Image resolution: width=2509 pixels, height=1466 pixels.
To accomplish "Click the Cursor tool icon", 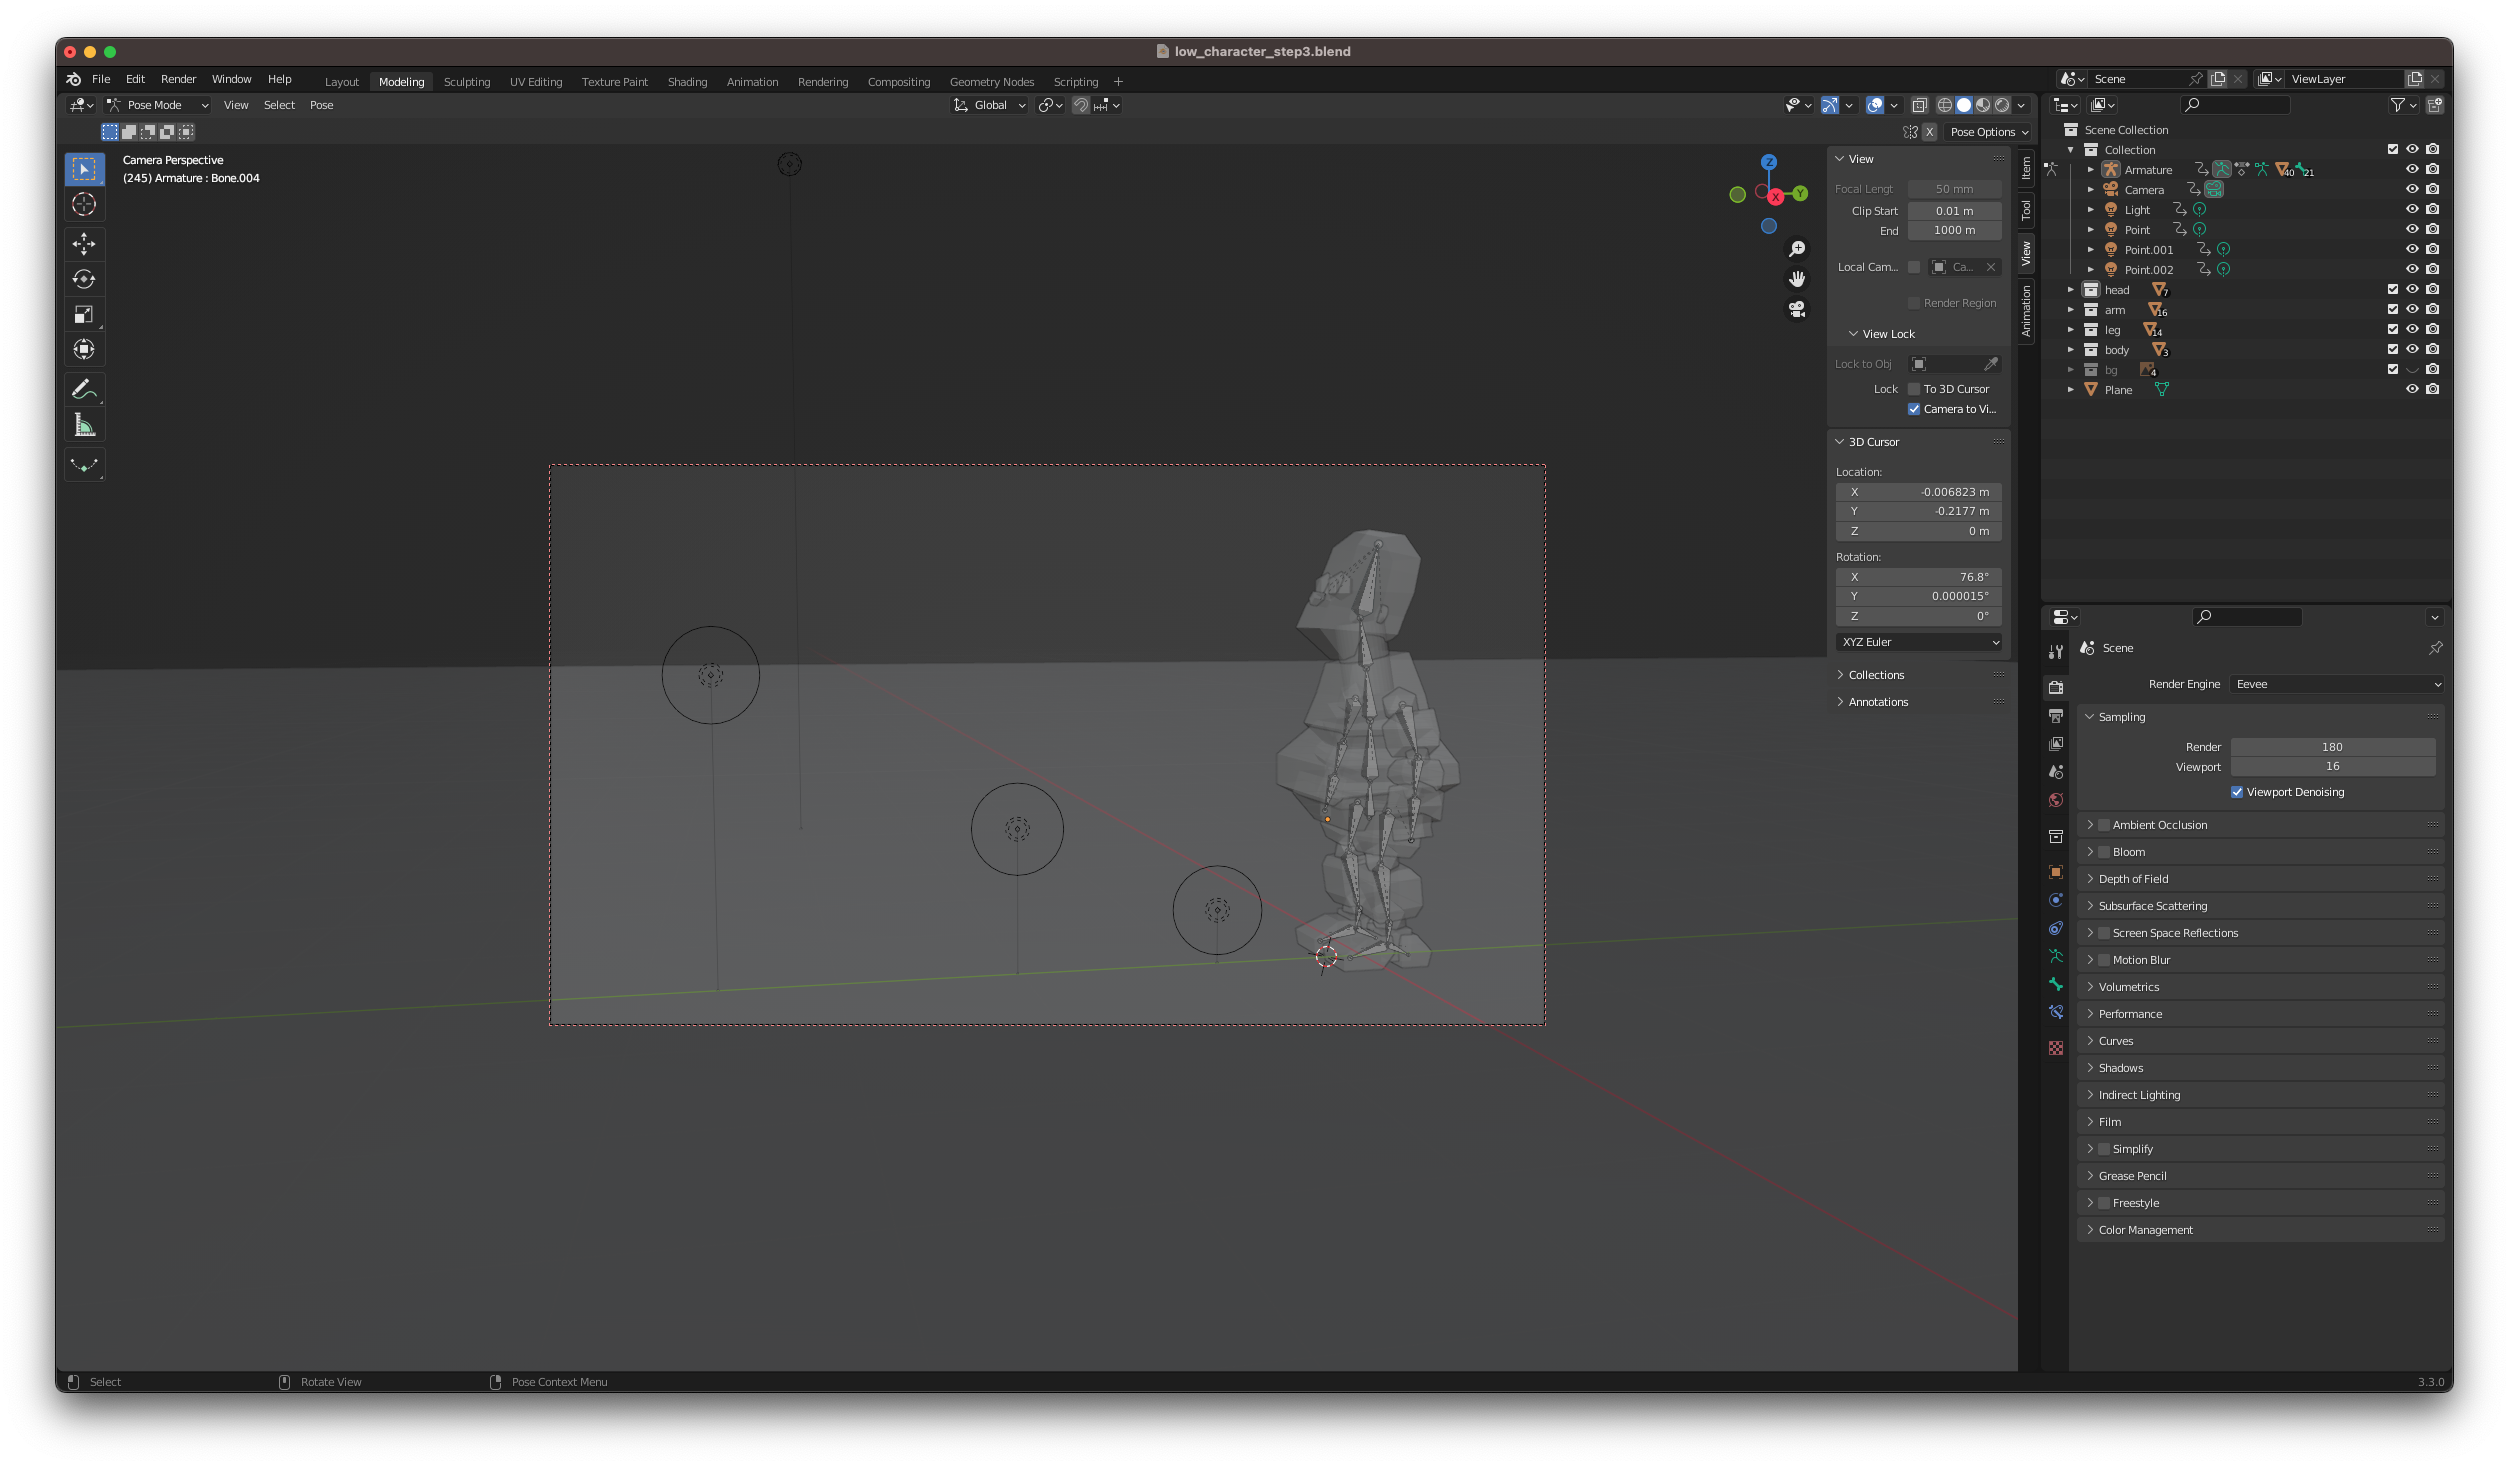I will coord(84,205).
